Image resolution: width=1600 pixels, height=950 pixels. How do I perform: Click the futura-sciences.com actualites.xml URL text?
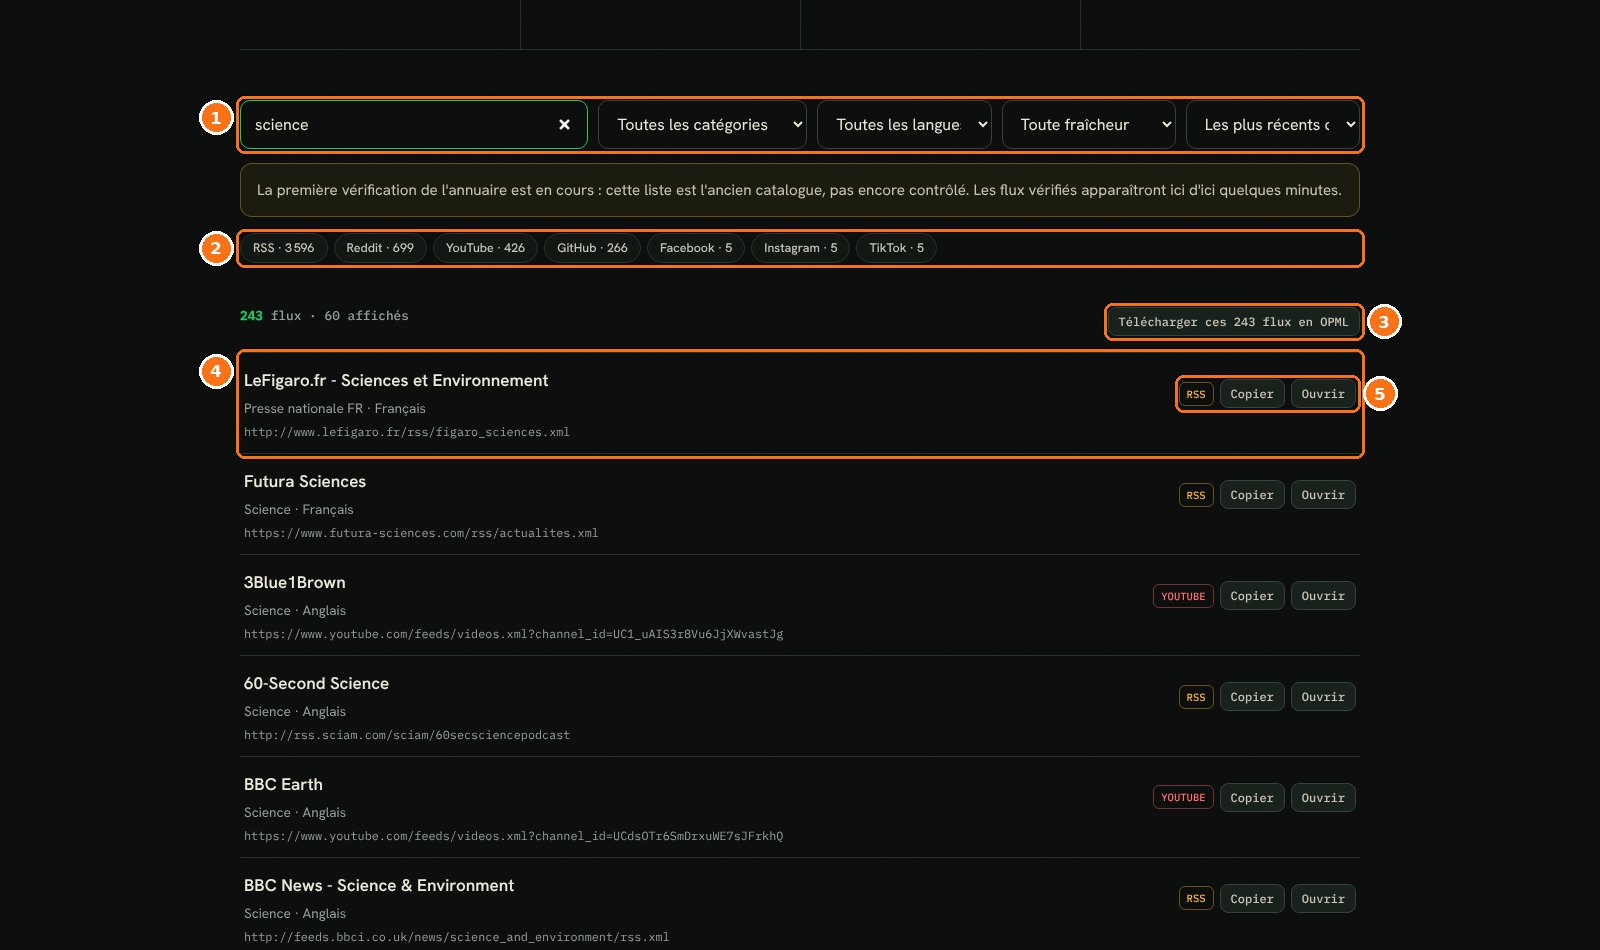click(421, 533)
